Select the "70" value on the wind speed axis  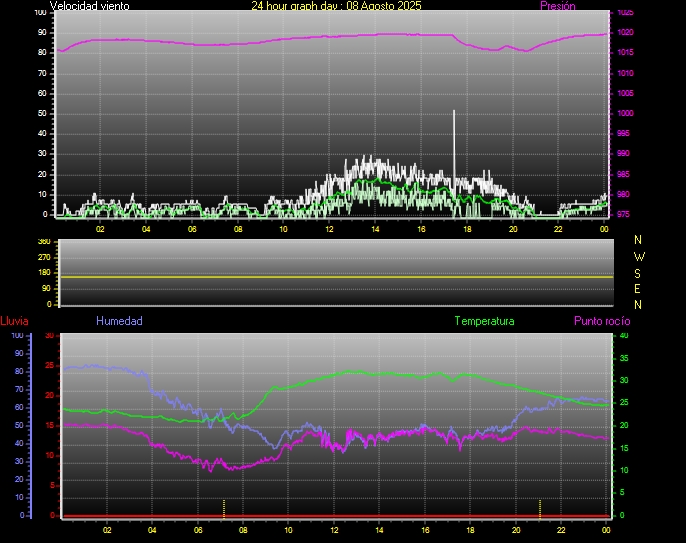(x=42, y=74)
